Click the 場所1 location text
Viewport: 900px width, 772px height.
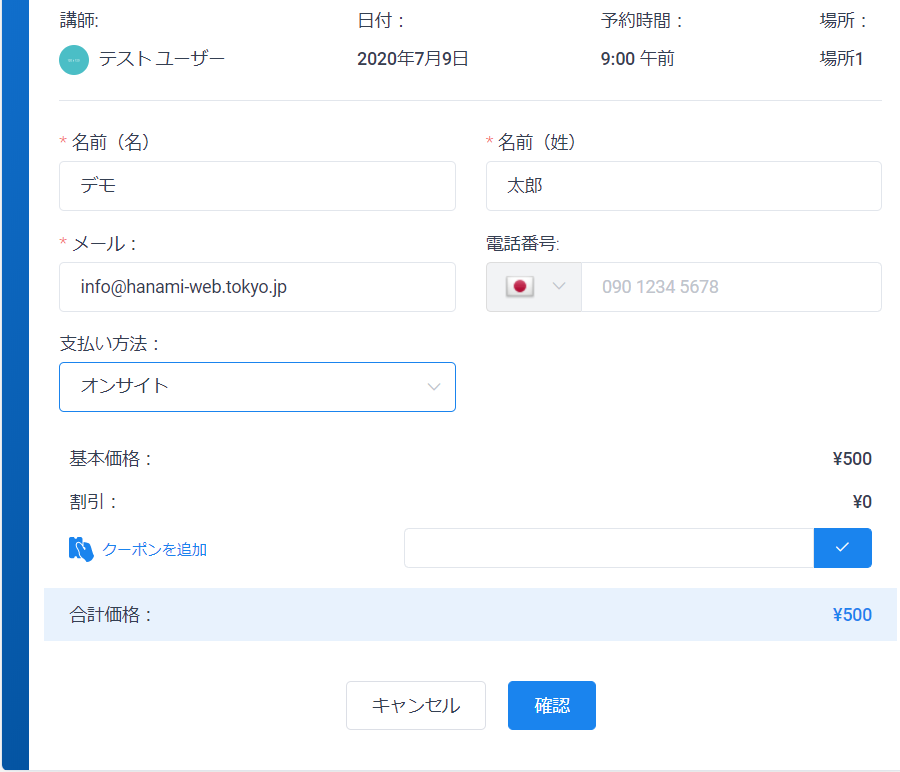click(841, 59)
